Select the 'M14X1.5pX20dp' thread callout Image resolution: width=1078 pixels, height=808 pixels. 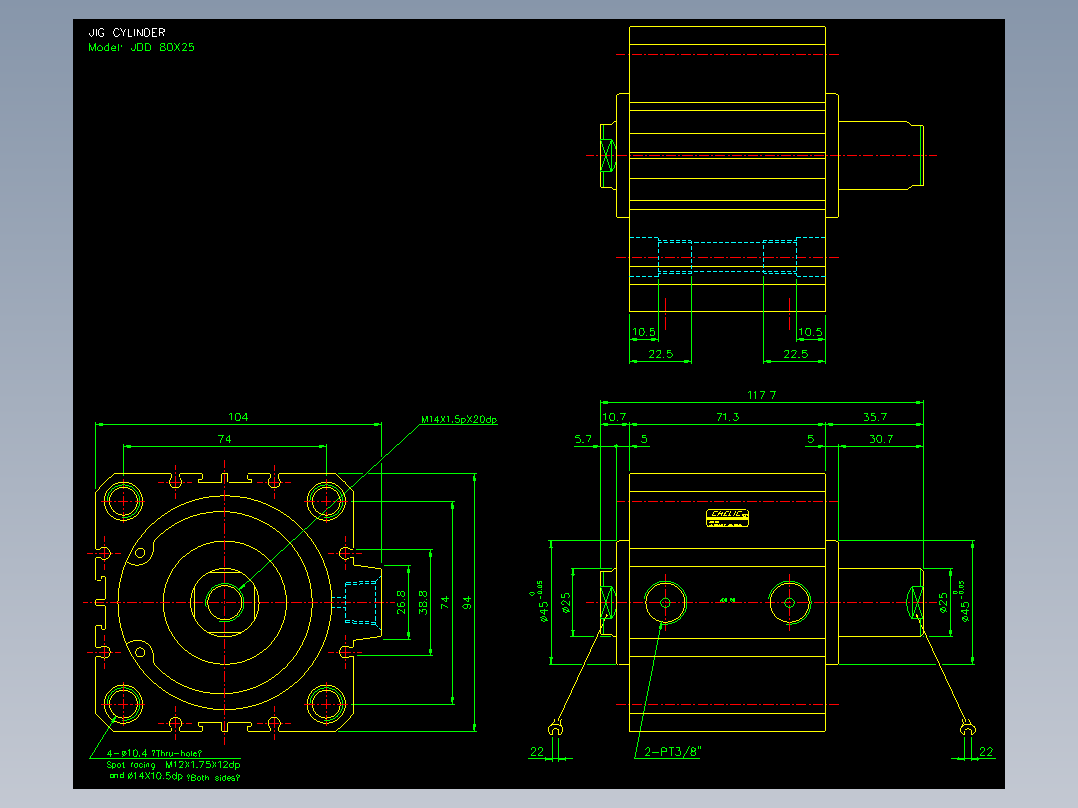459,419
